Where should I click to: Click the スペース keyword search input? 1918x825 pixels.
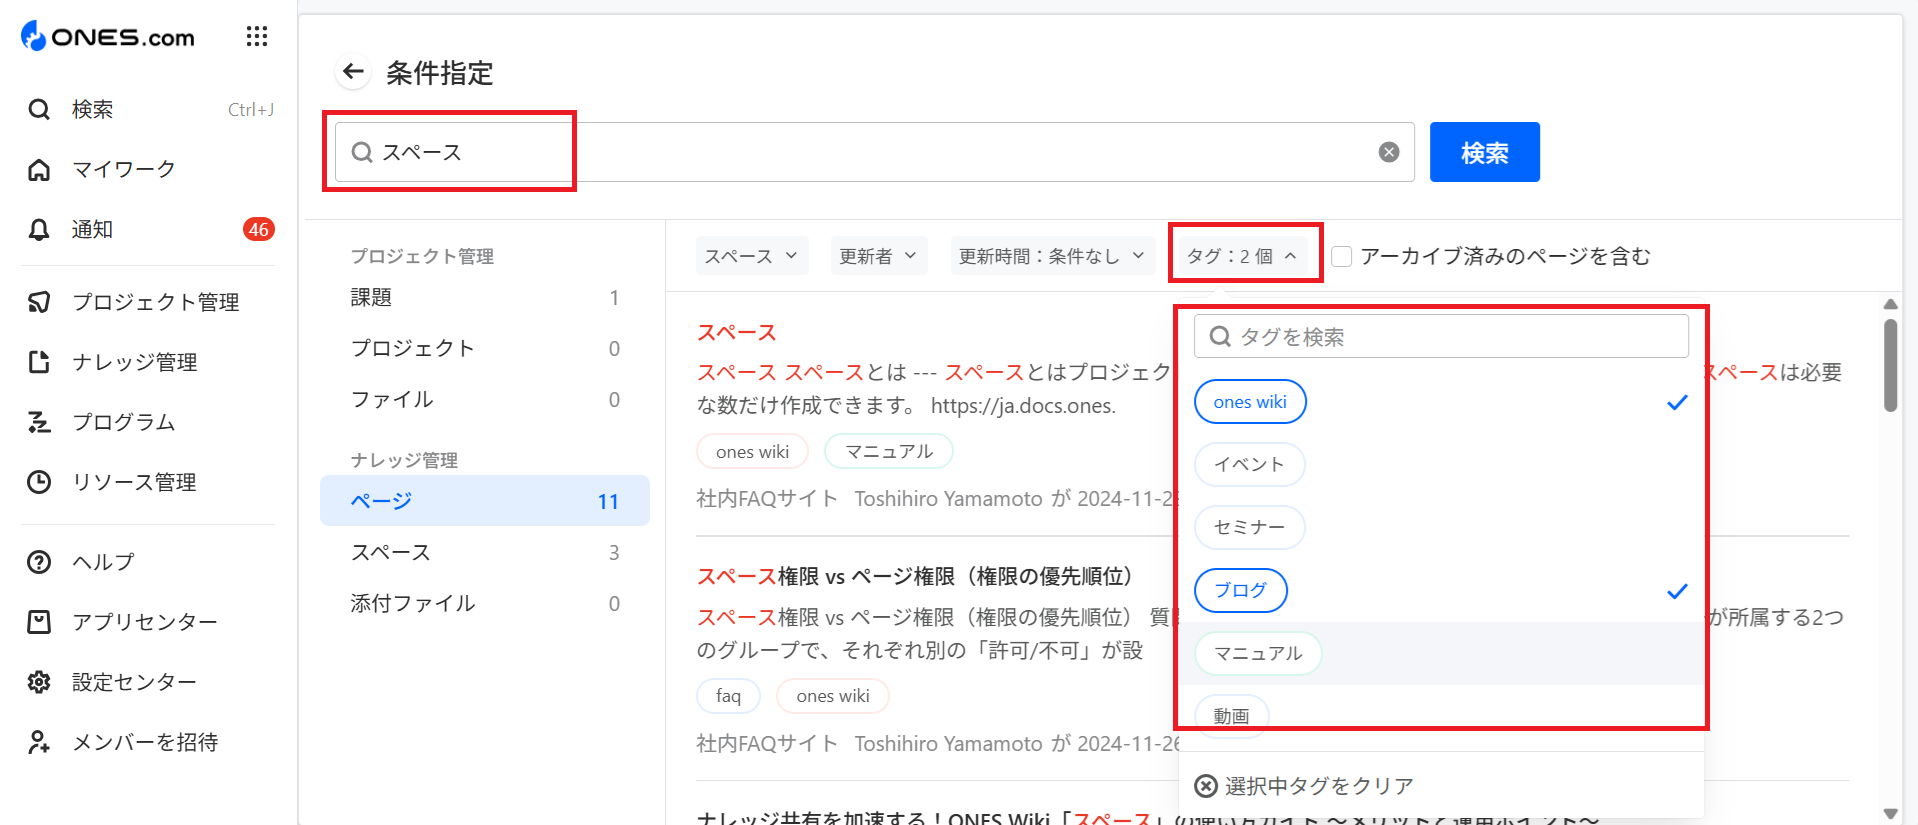pyautogui.click(x=875, y=152)
